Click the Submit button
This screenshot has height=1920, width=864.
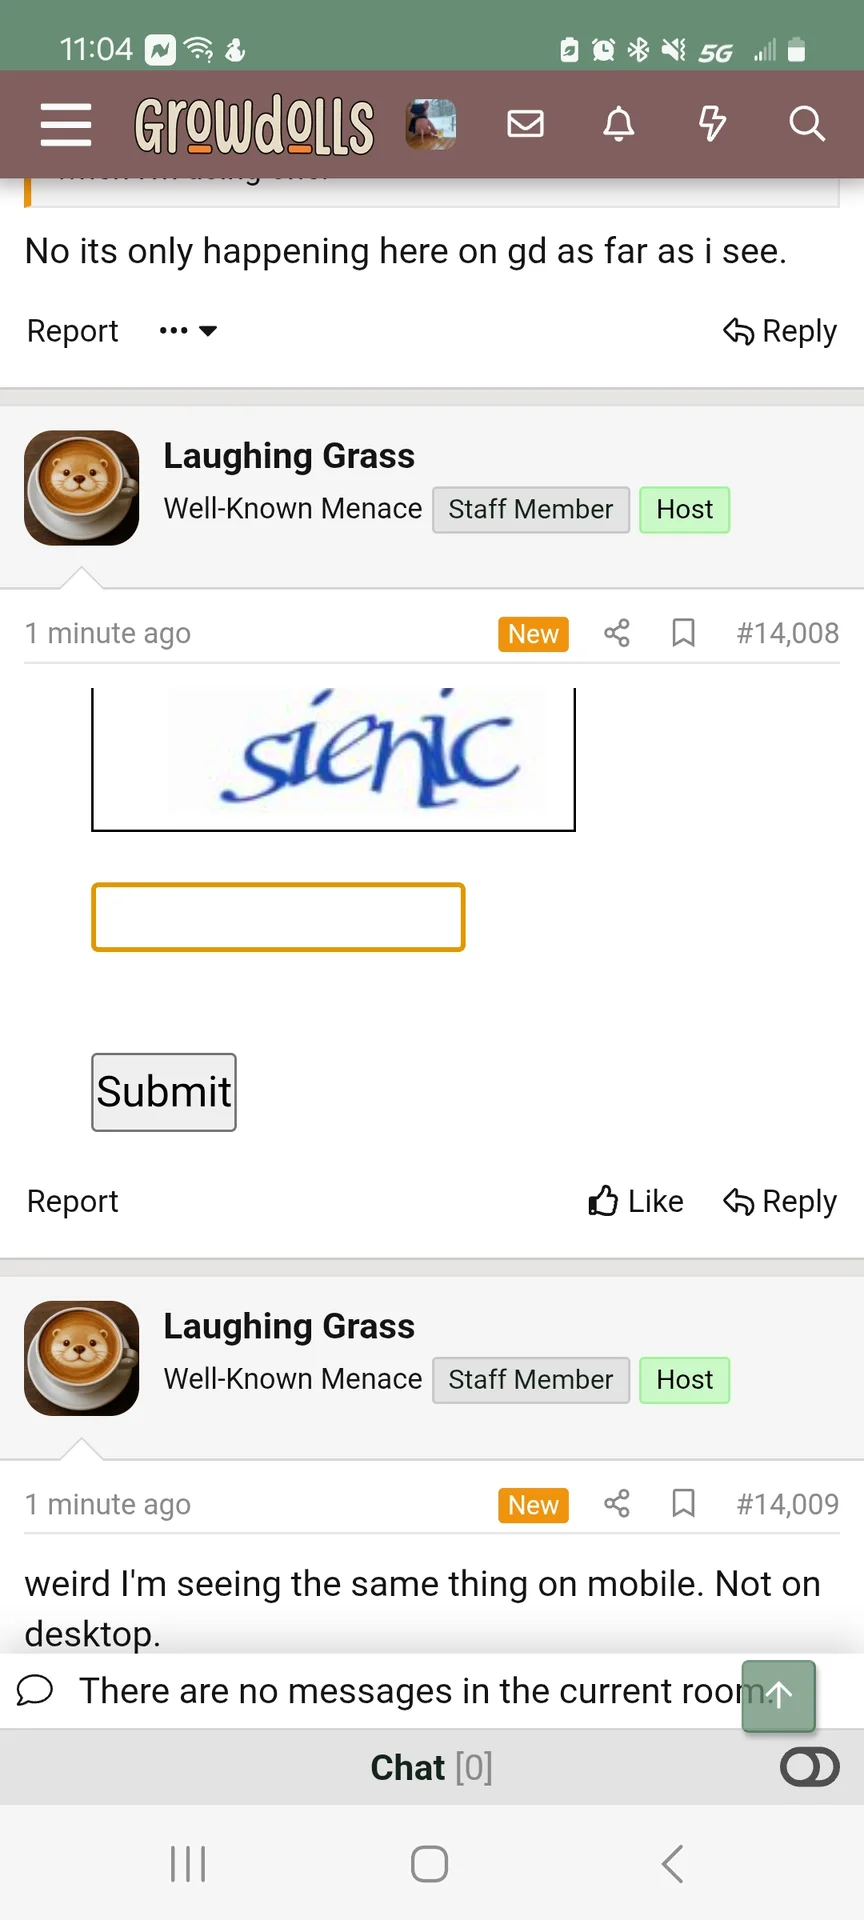coord(164,1092)
